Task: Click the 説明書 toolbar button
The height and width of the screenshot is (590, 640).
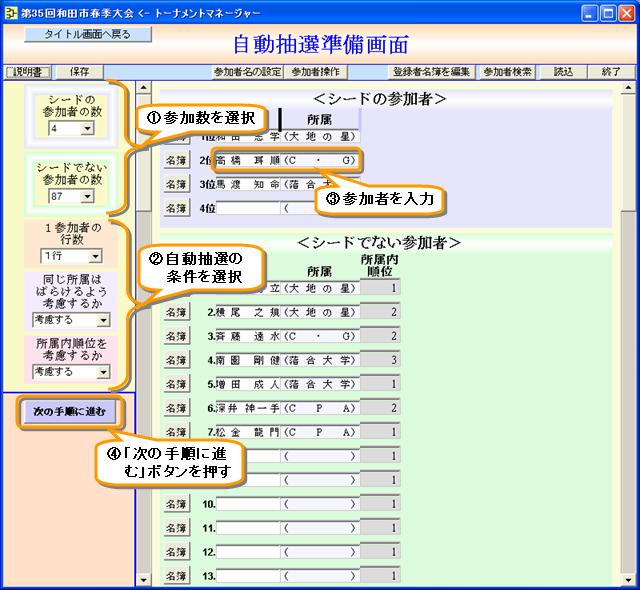Action: coord(25,72)
